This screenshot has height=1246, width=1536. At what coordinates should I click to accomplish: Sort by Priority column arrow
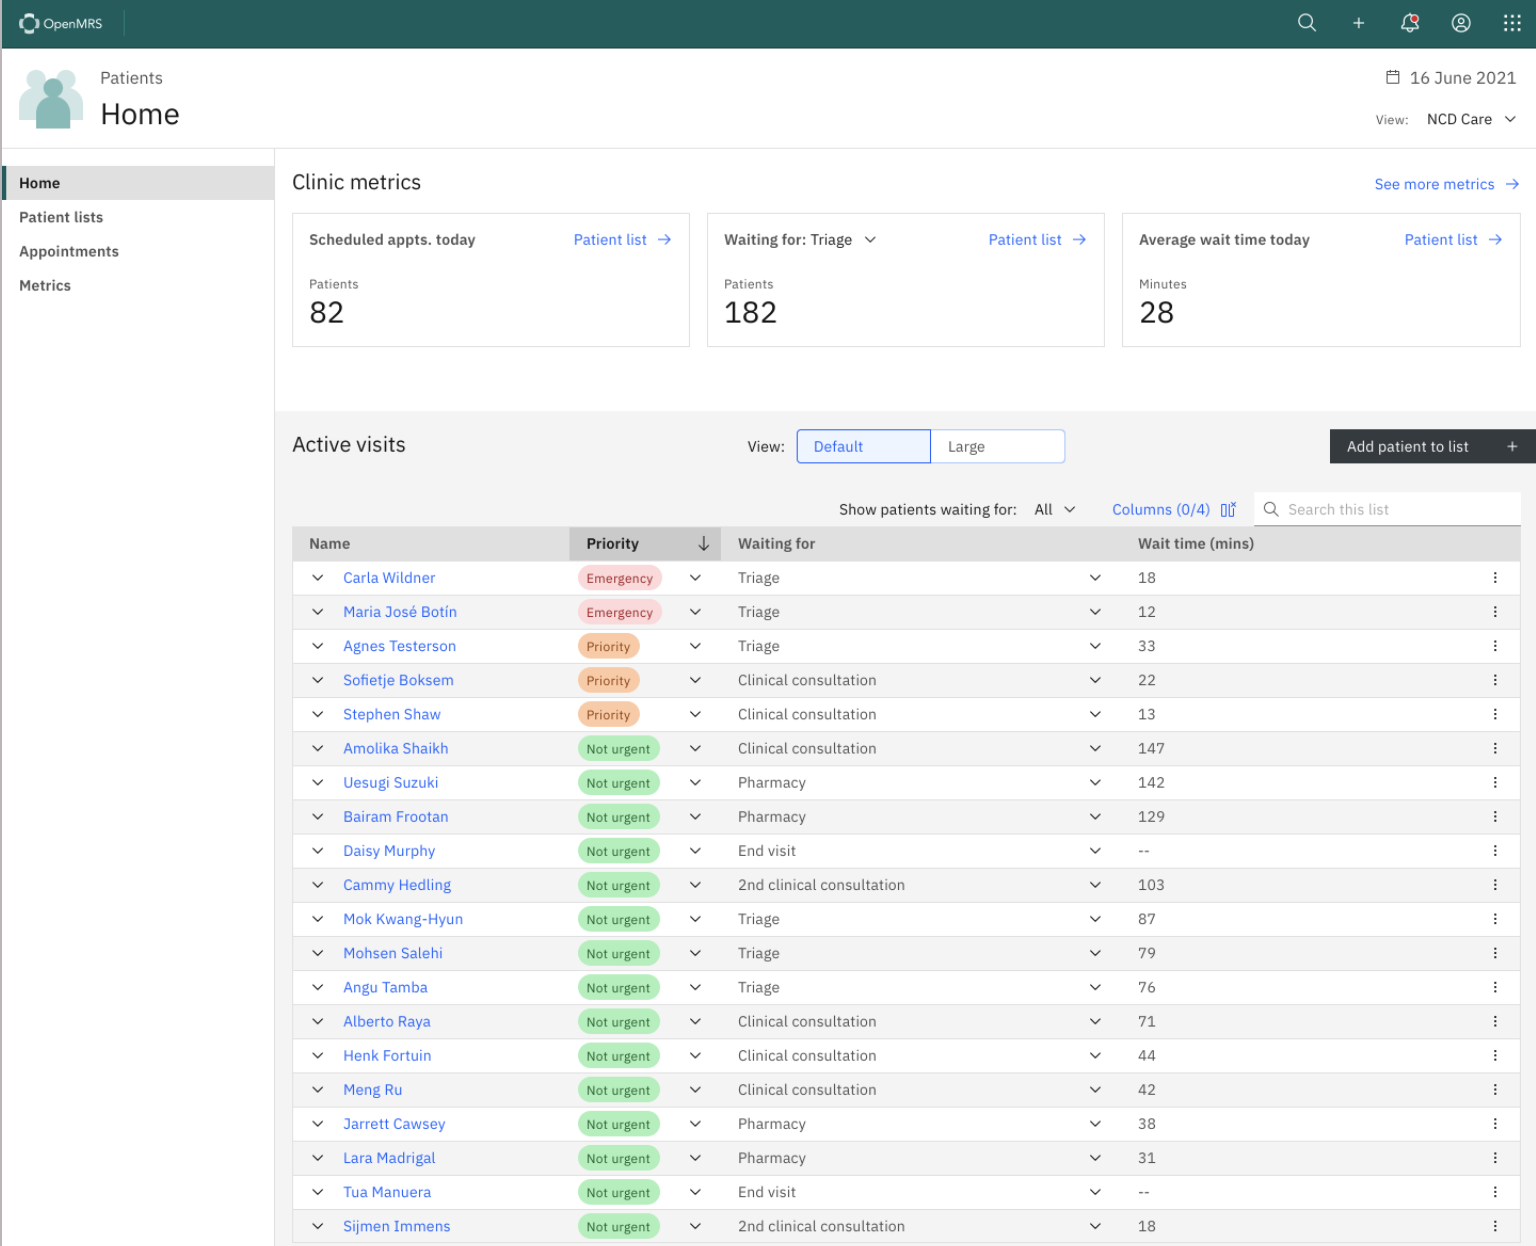point(704,544)
